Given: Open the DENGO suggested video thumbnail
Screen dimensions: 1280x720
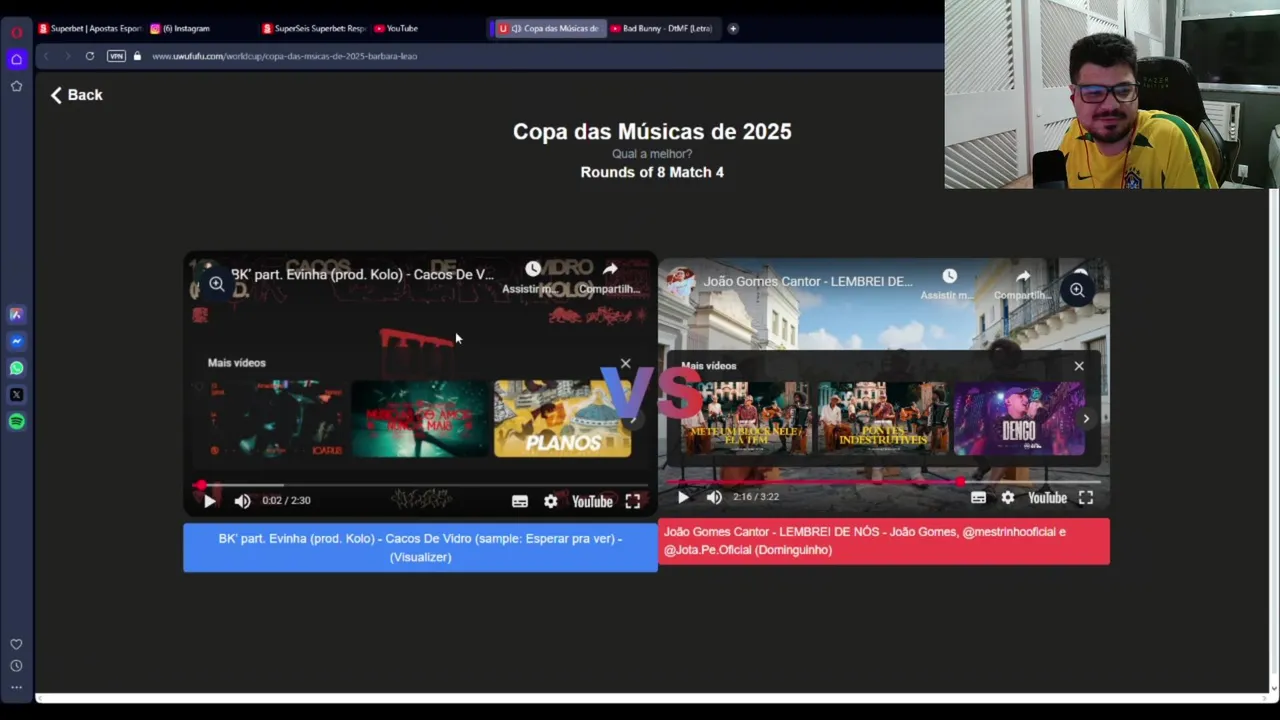Looking at the screenshot, I should [1019, 418].
